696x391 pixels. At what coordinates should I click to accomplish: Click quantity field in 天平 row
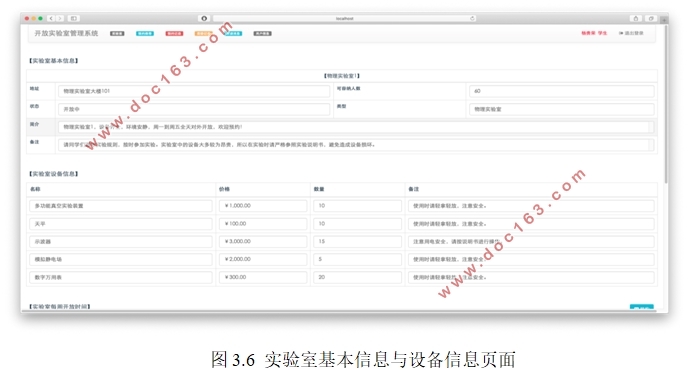coord(357,224)
